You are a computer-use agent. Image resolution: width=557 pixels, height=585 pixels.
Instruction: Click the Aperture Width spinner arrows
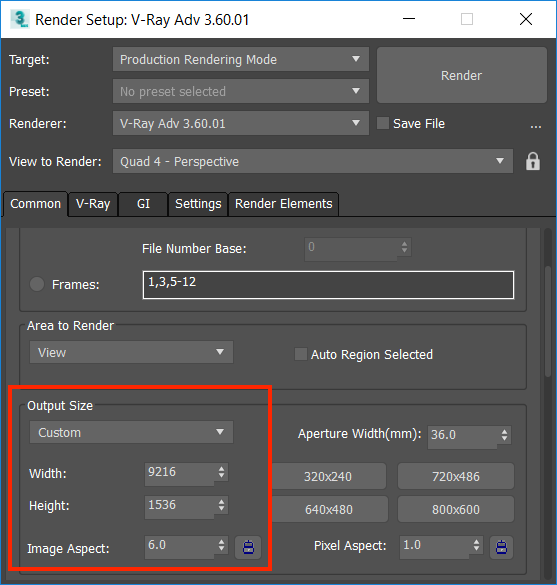click(x=504, y=435)
